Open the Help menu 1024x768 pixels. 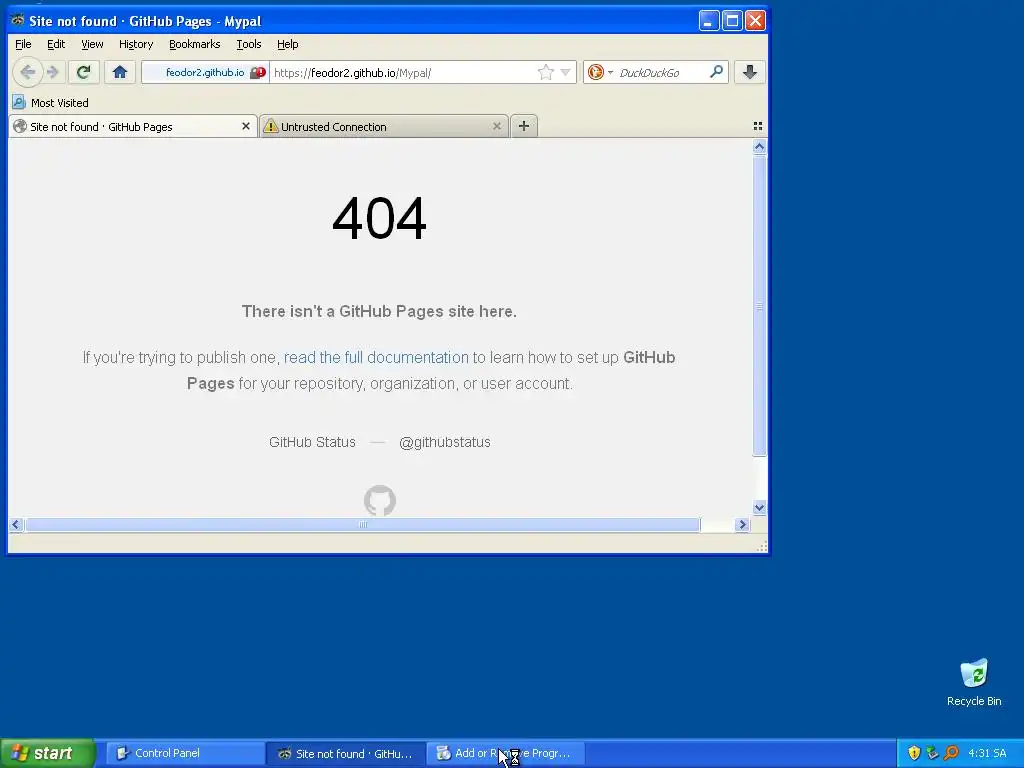[x=287, y=44]
